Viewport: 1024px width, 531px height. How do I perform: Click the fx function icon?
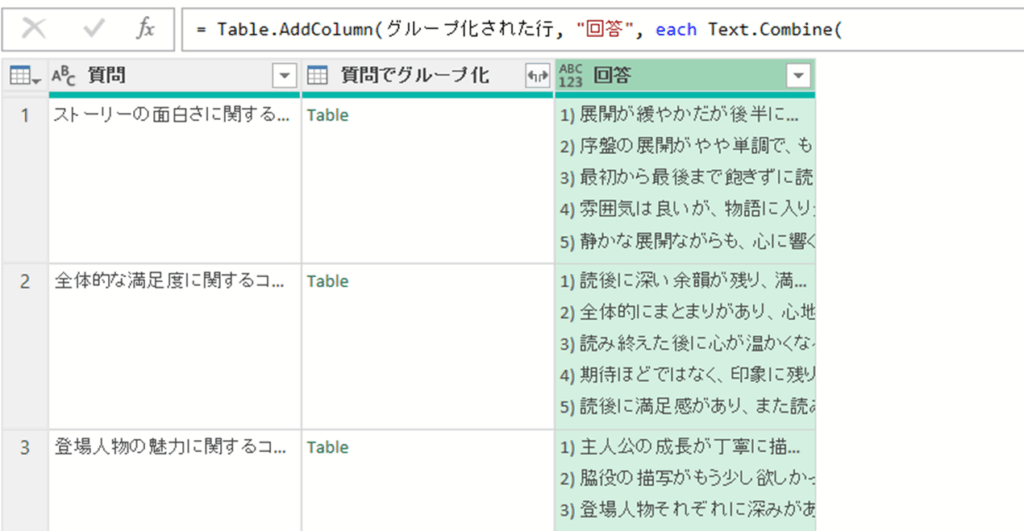(x=146, y=29)
